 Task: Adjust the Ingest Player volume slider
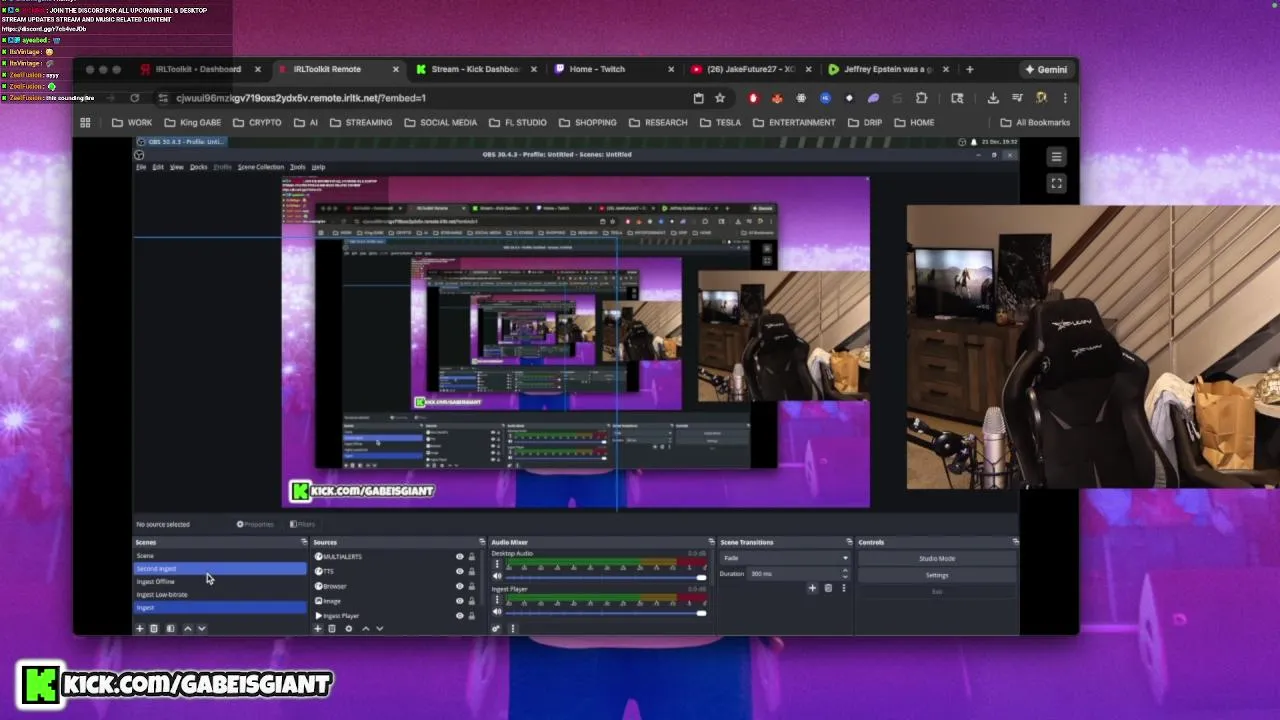pyautogui.click(x=606, y=612)
